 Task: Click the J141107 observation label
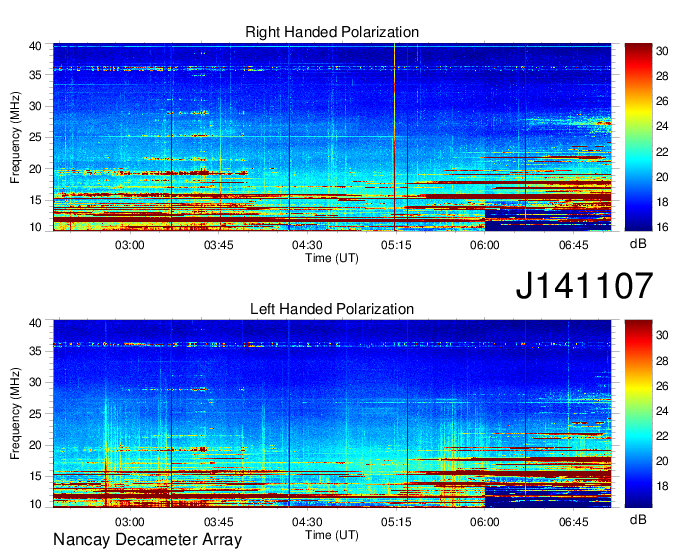[x=584, y=285]
